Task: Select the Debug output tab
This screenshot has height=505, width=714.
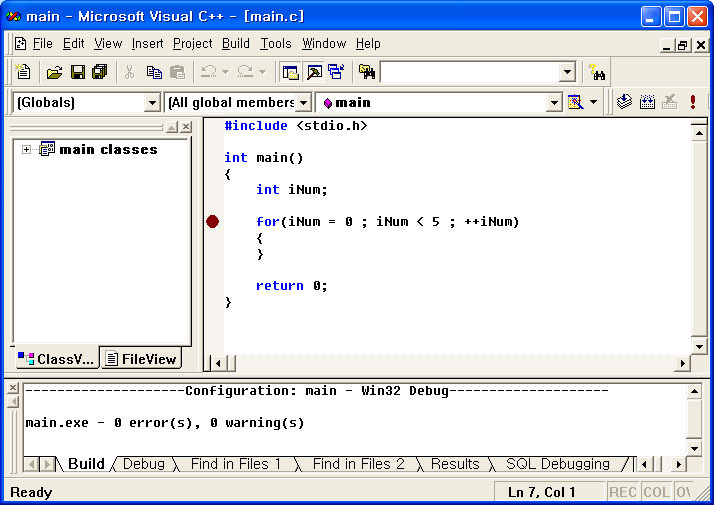Action: coord(143,464)
